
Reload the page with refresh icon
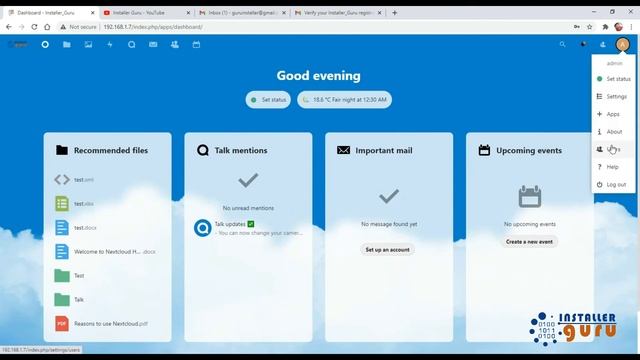[34, 27]
